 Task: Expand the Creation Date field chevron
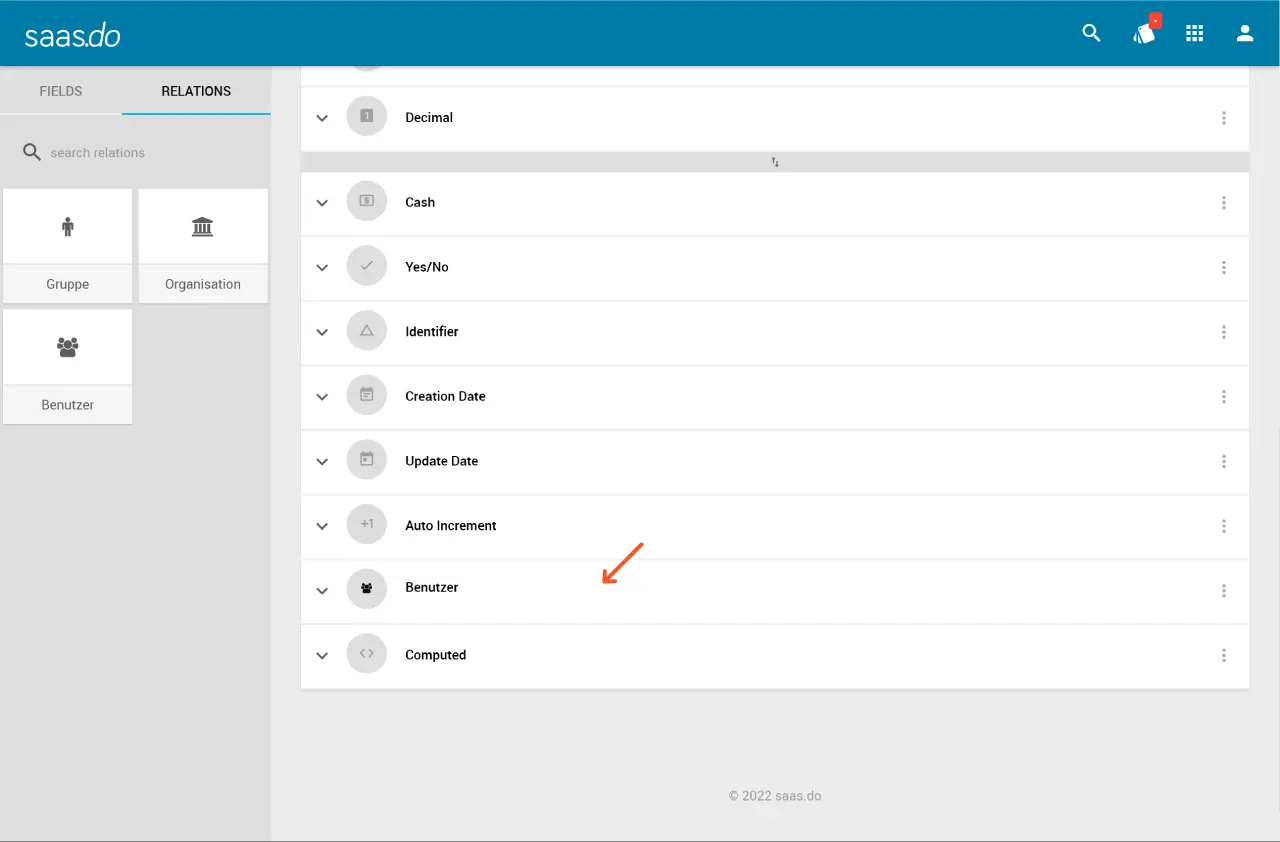[x=322, y=397]
